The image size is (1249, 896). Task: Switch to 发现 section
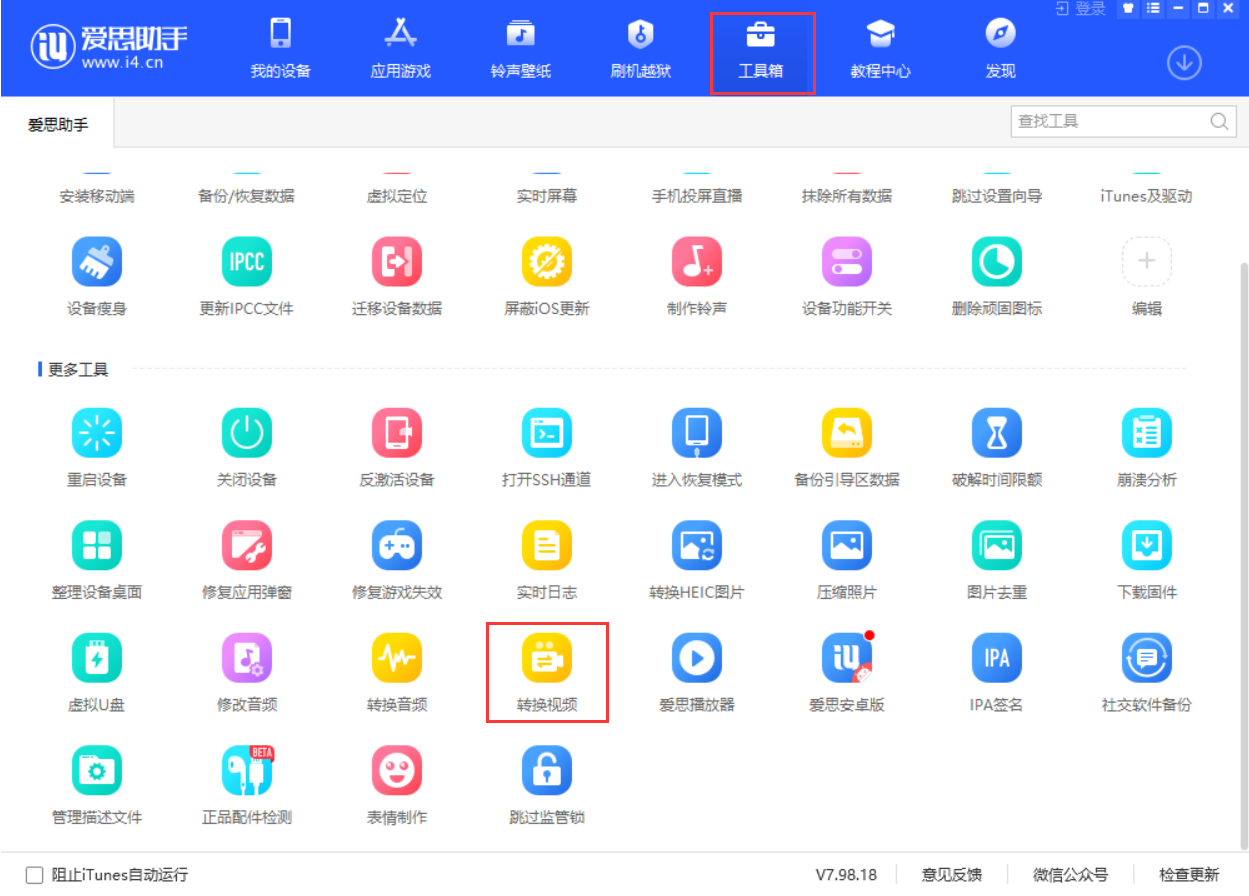coord(1000,49)
